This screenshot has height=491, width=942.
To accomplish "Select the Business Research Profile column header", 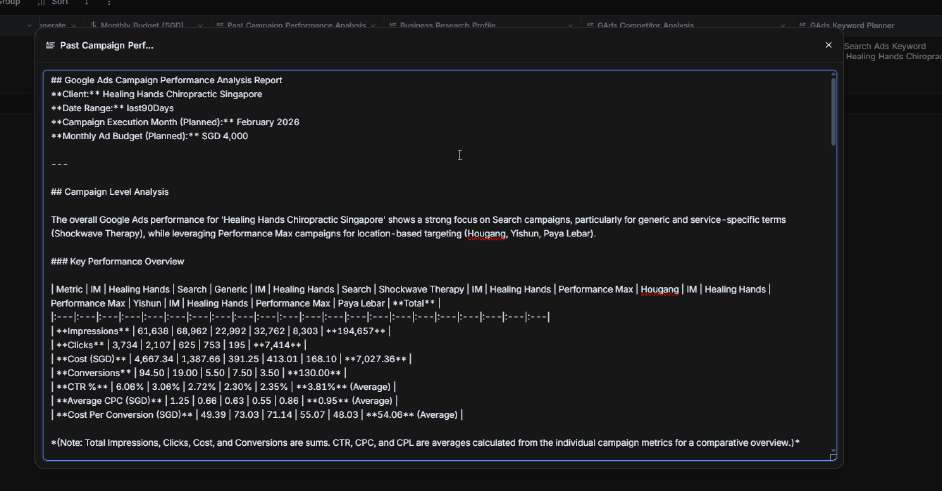I will (448, 26).
